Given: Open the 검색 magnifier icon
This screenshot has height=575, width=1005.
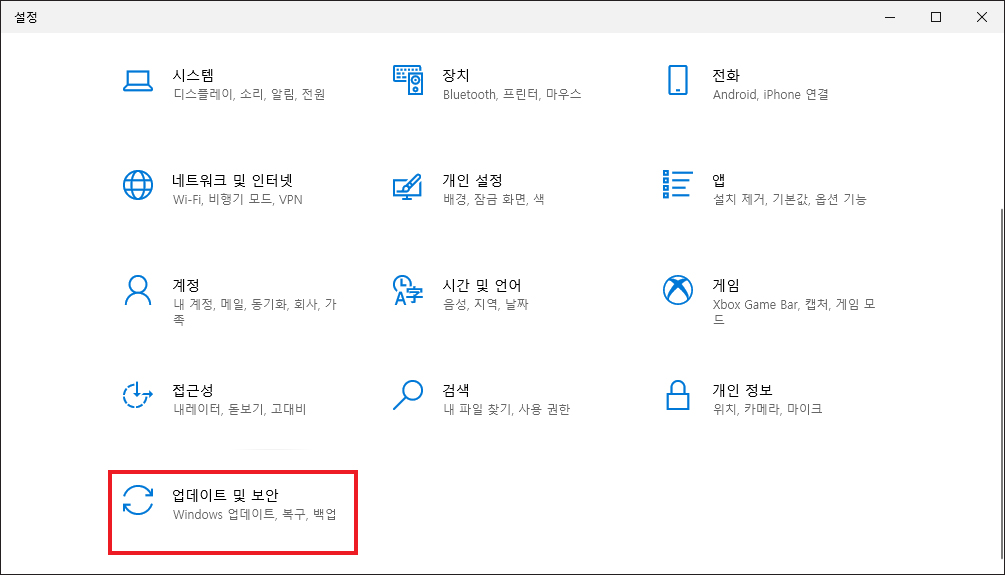Looking at the screenshot, I should 408,395.
